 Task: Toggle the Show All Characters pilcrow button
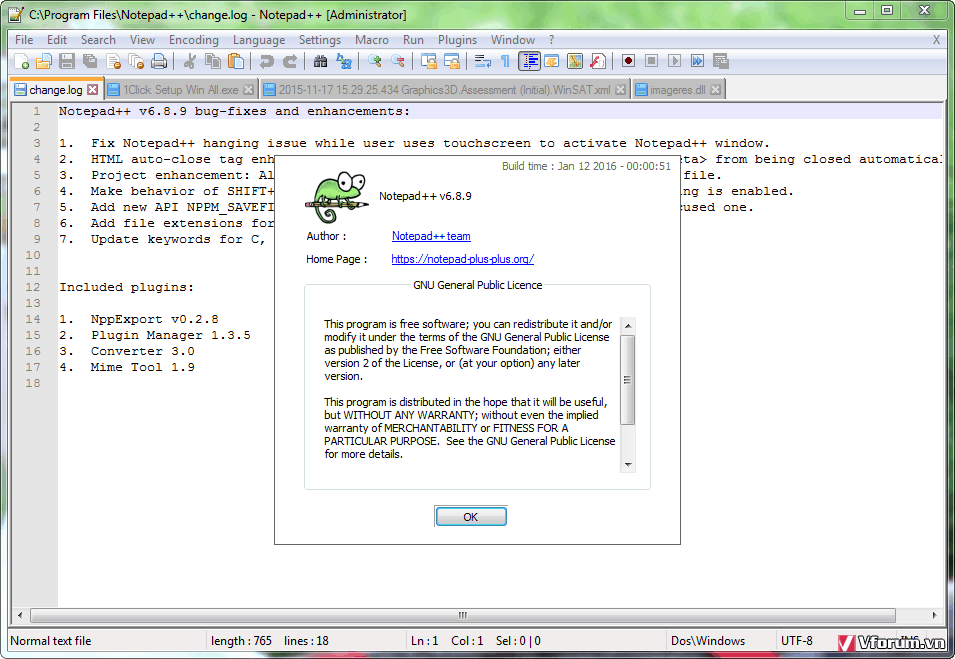tap(505, 61)
